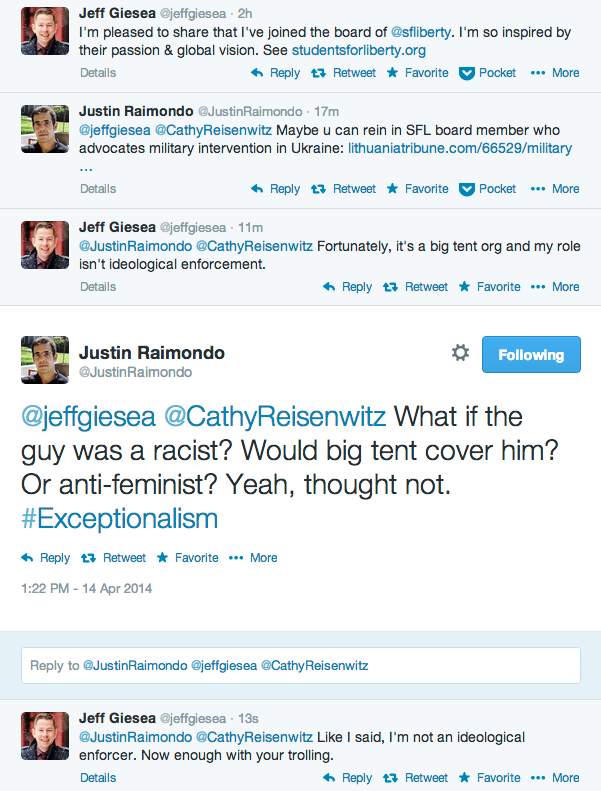Viewport: 601px width, 791px height.
Task: Retweet the main #Exceptionalism tweet
Action: [113, 558]
